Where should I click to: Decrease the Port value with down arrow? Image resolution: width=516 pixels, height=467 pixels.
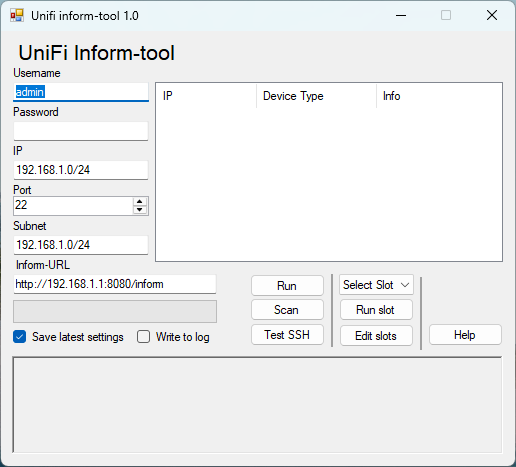[x=140, y=210]
